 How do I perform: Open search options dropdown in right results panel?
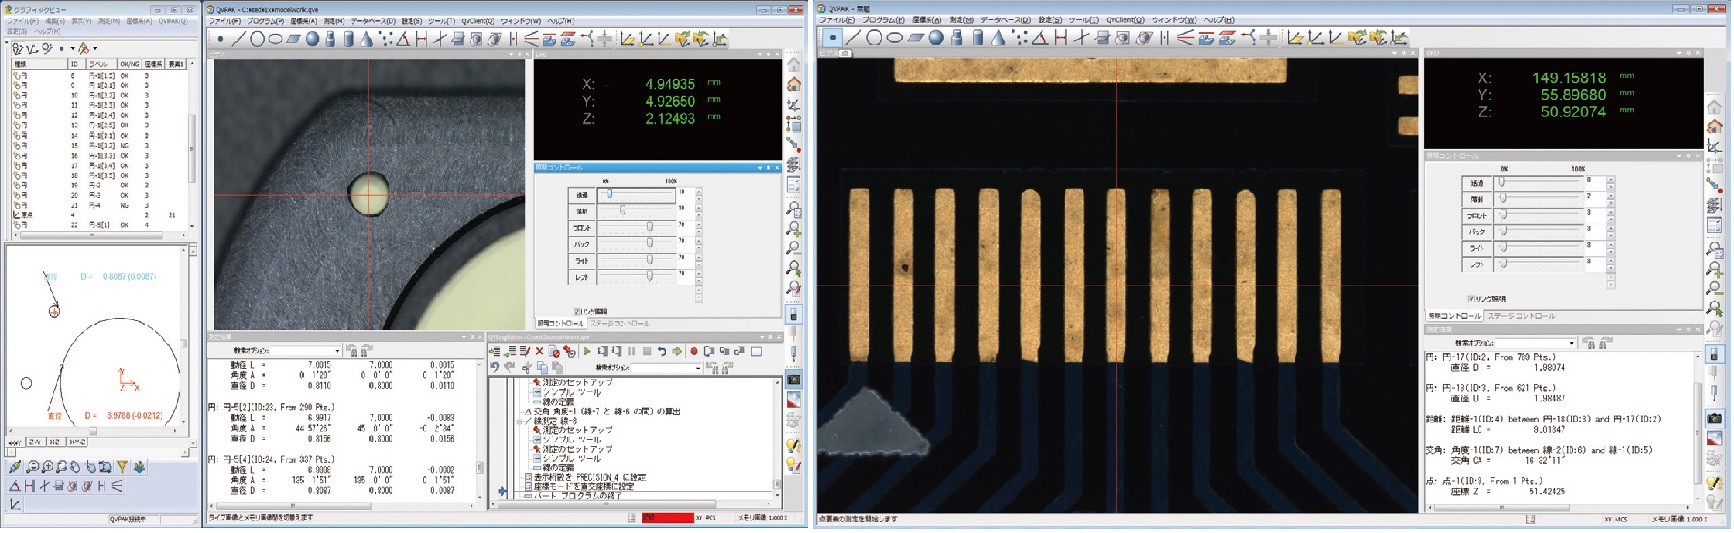(1572, 343)
